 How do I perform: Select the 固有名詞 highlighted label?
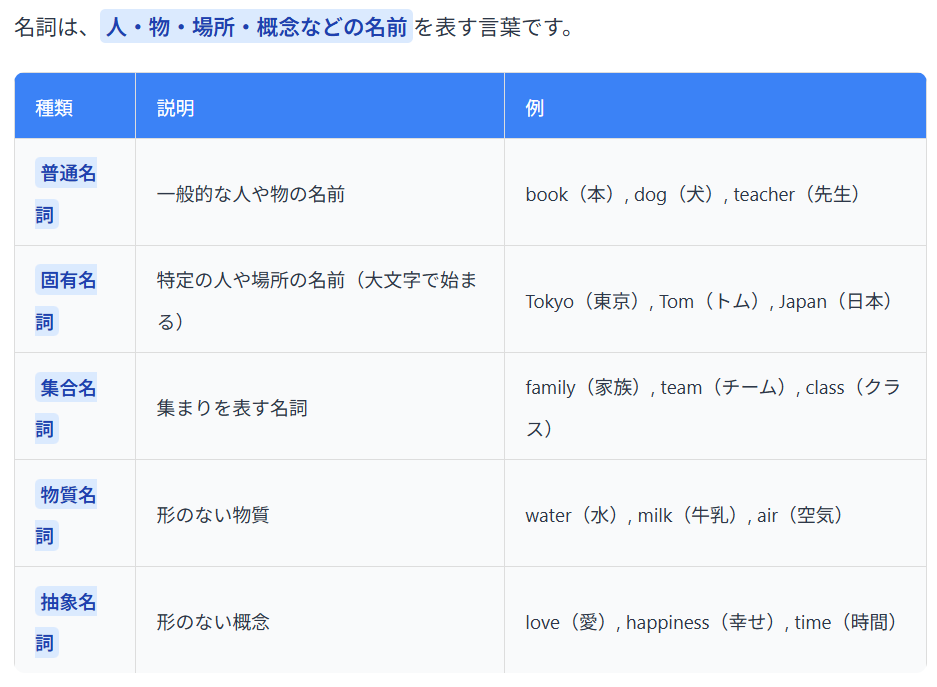pyautogui.click(x=68, y=281)
